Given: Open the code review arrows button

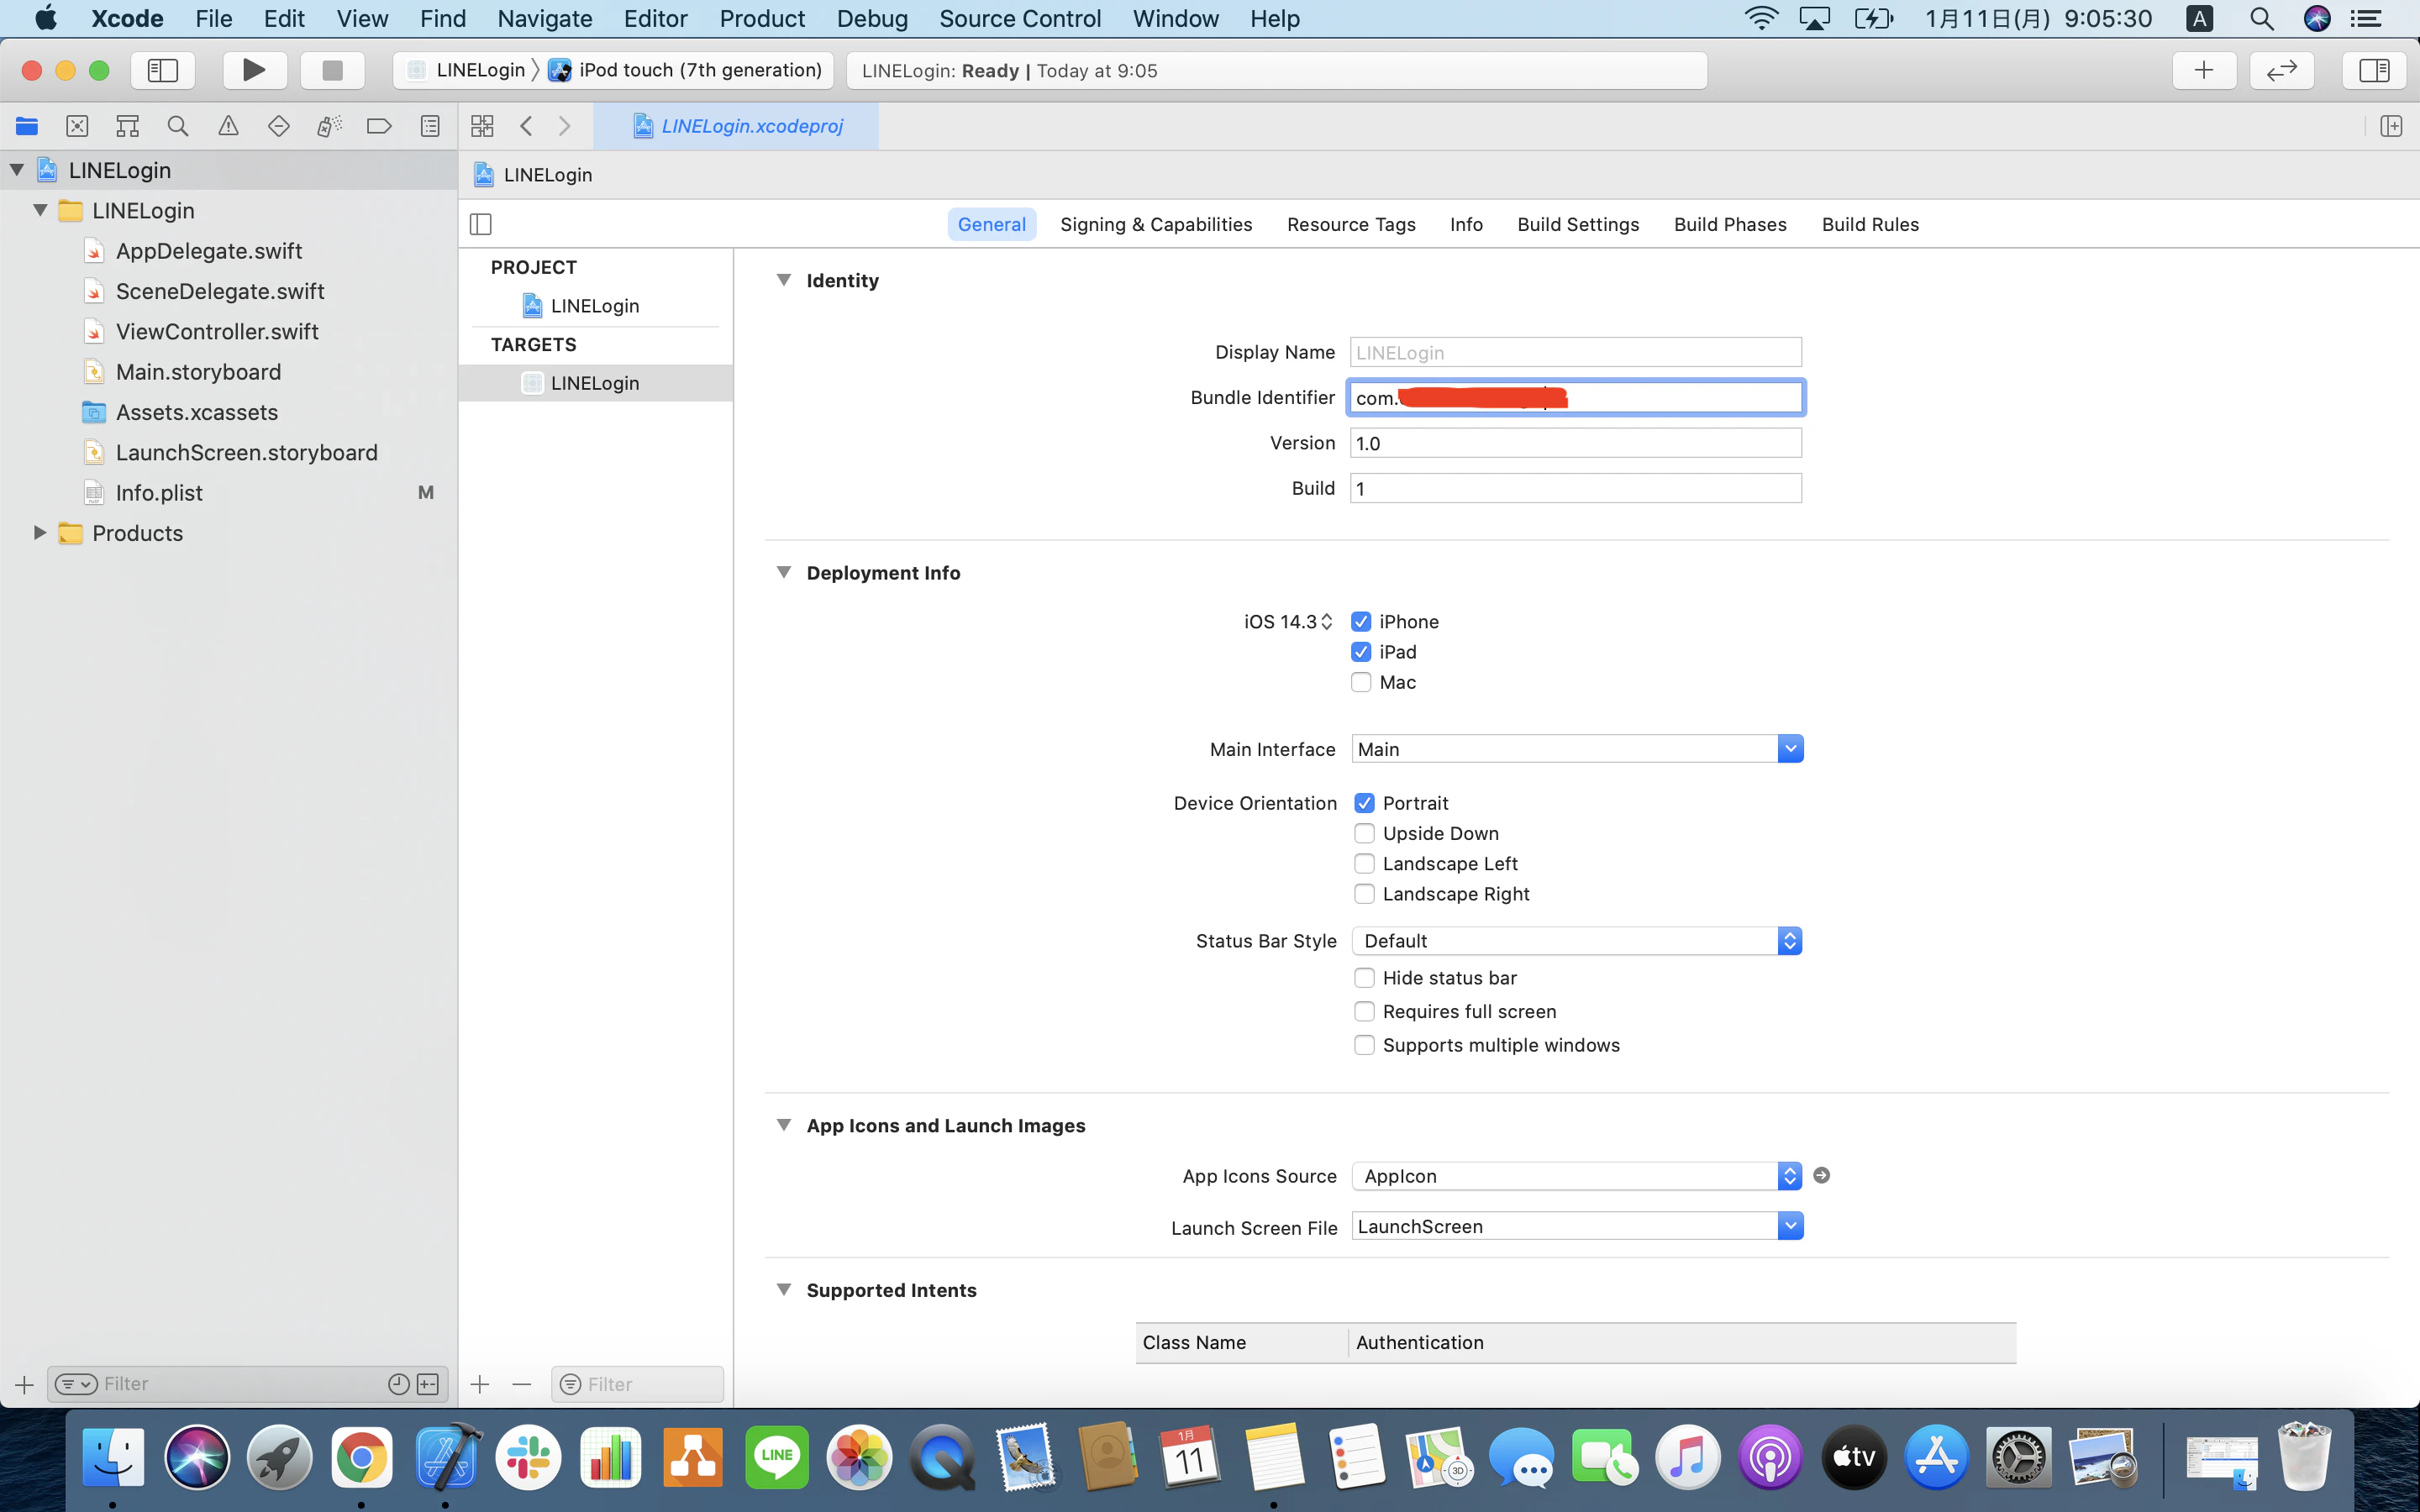Looking at the screenshot, I should tap(2281, 70).
